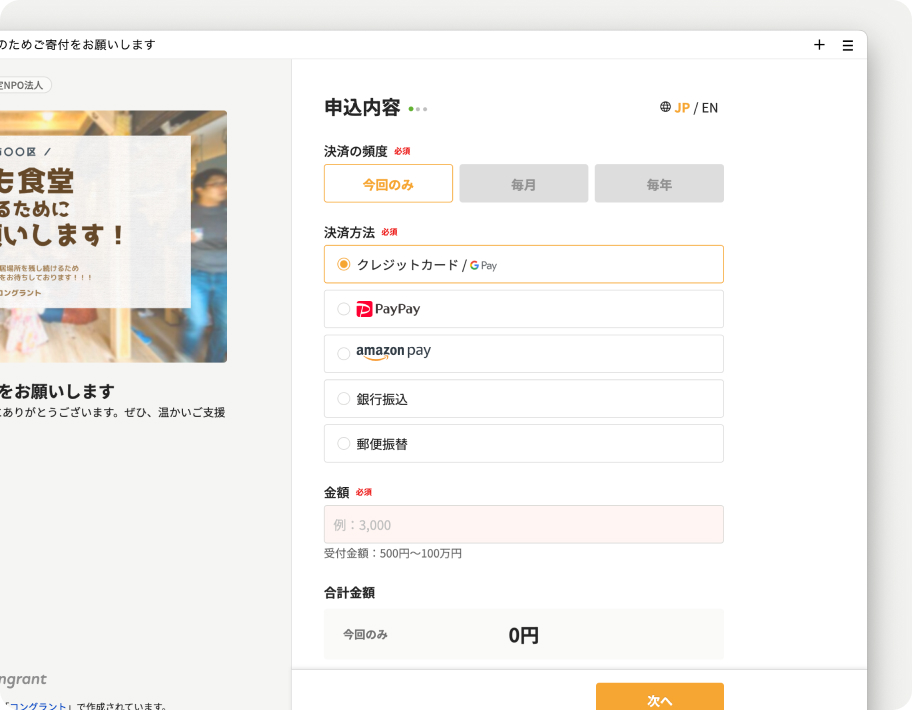Click the 決済の頻度 label
The width and height of the screenshot is (912, 710).
tap(355, 151)
